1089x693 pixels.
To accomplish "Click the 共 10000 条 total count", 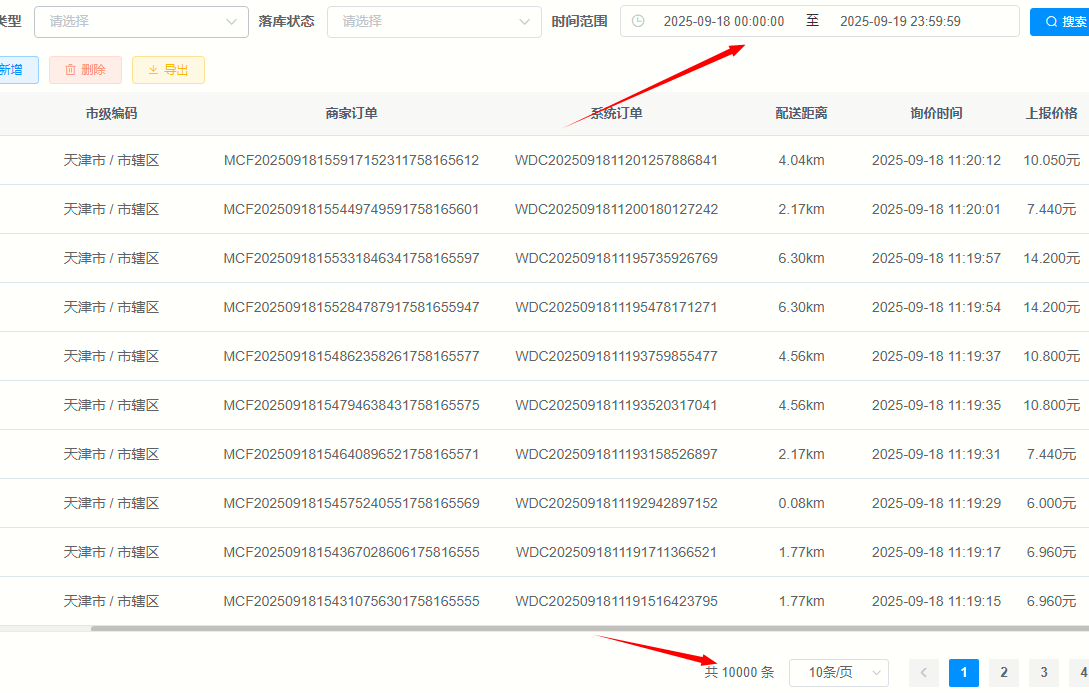I will 739,672.
